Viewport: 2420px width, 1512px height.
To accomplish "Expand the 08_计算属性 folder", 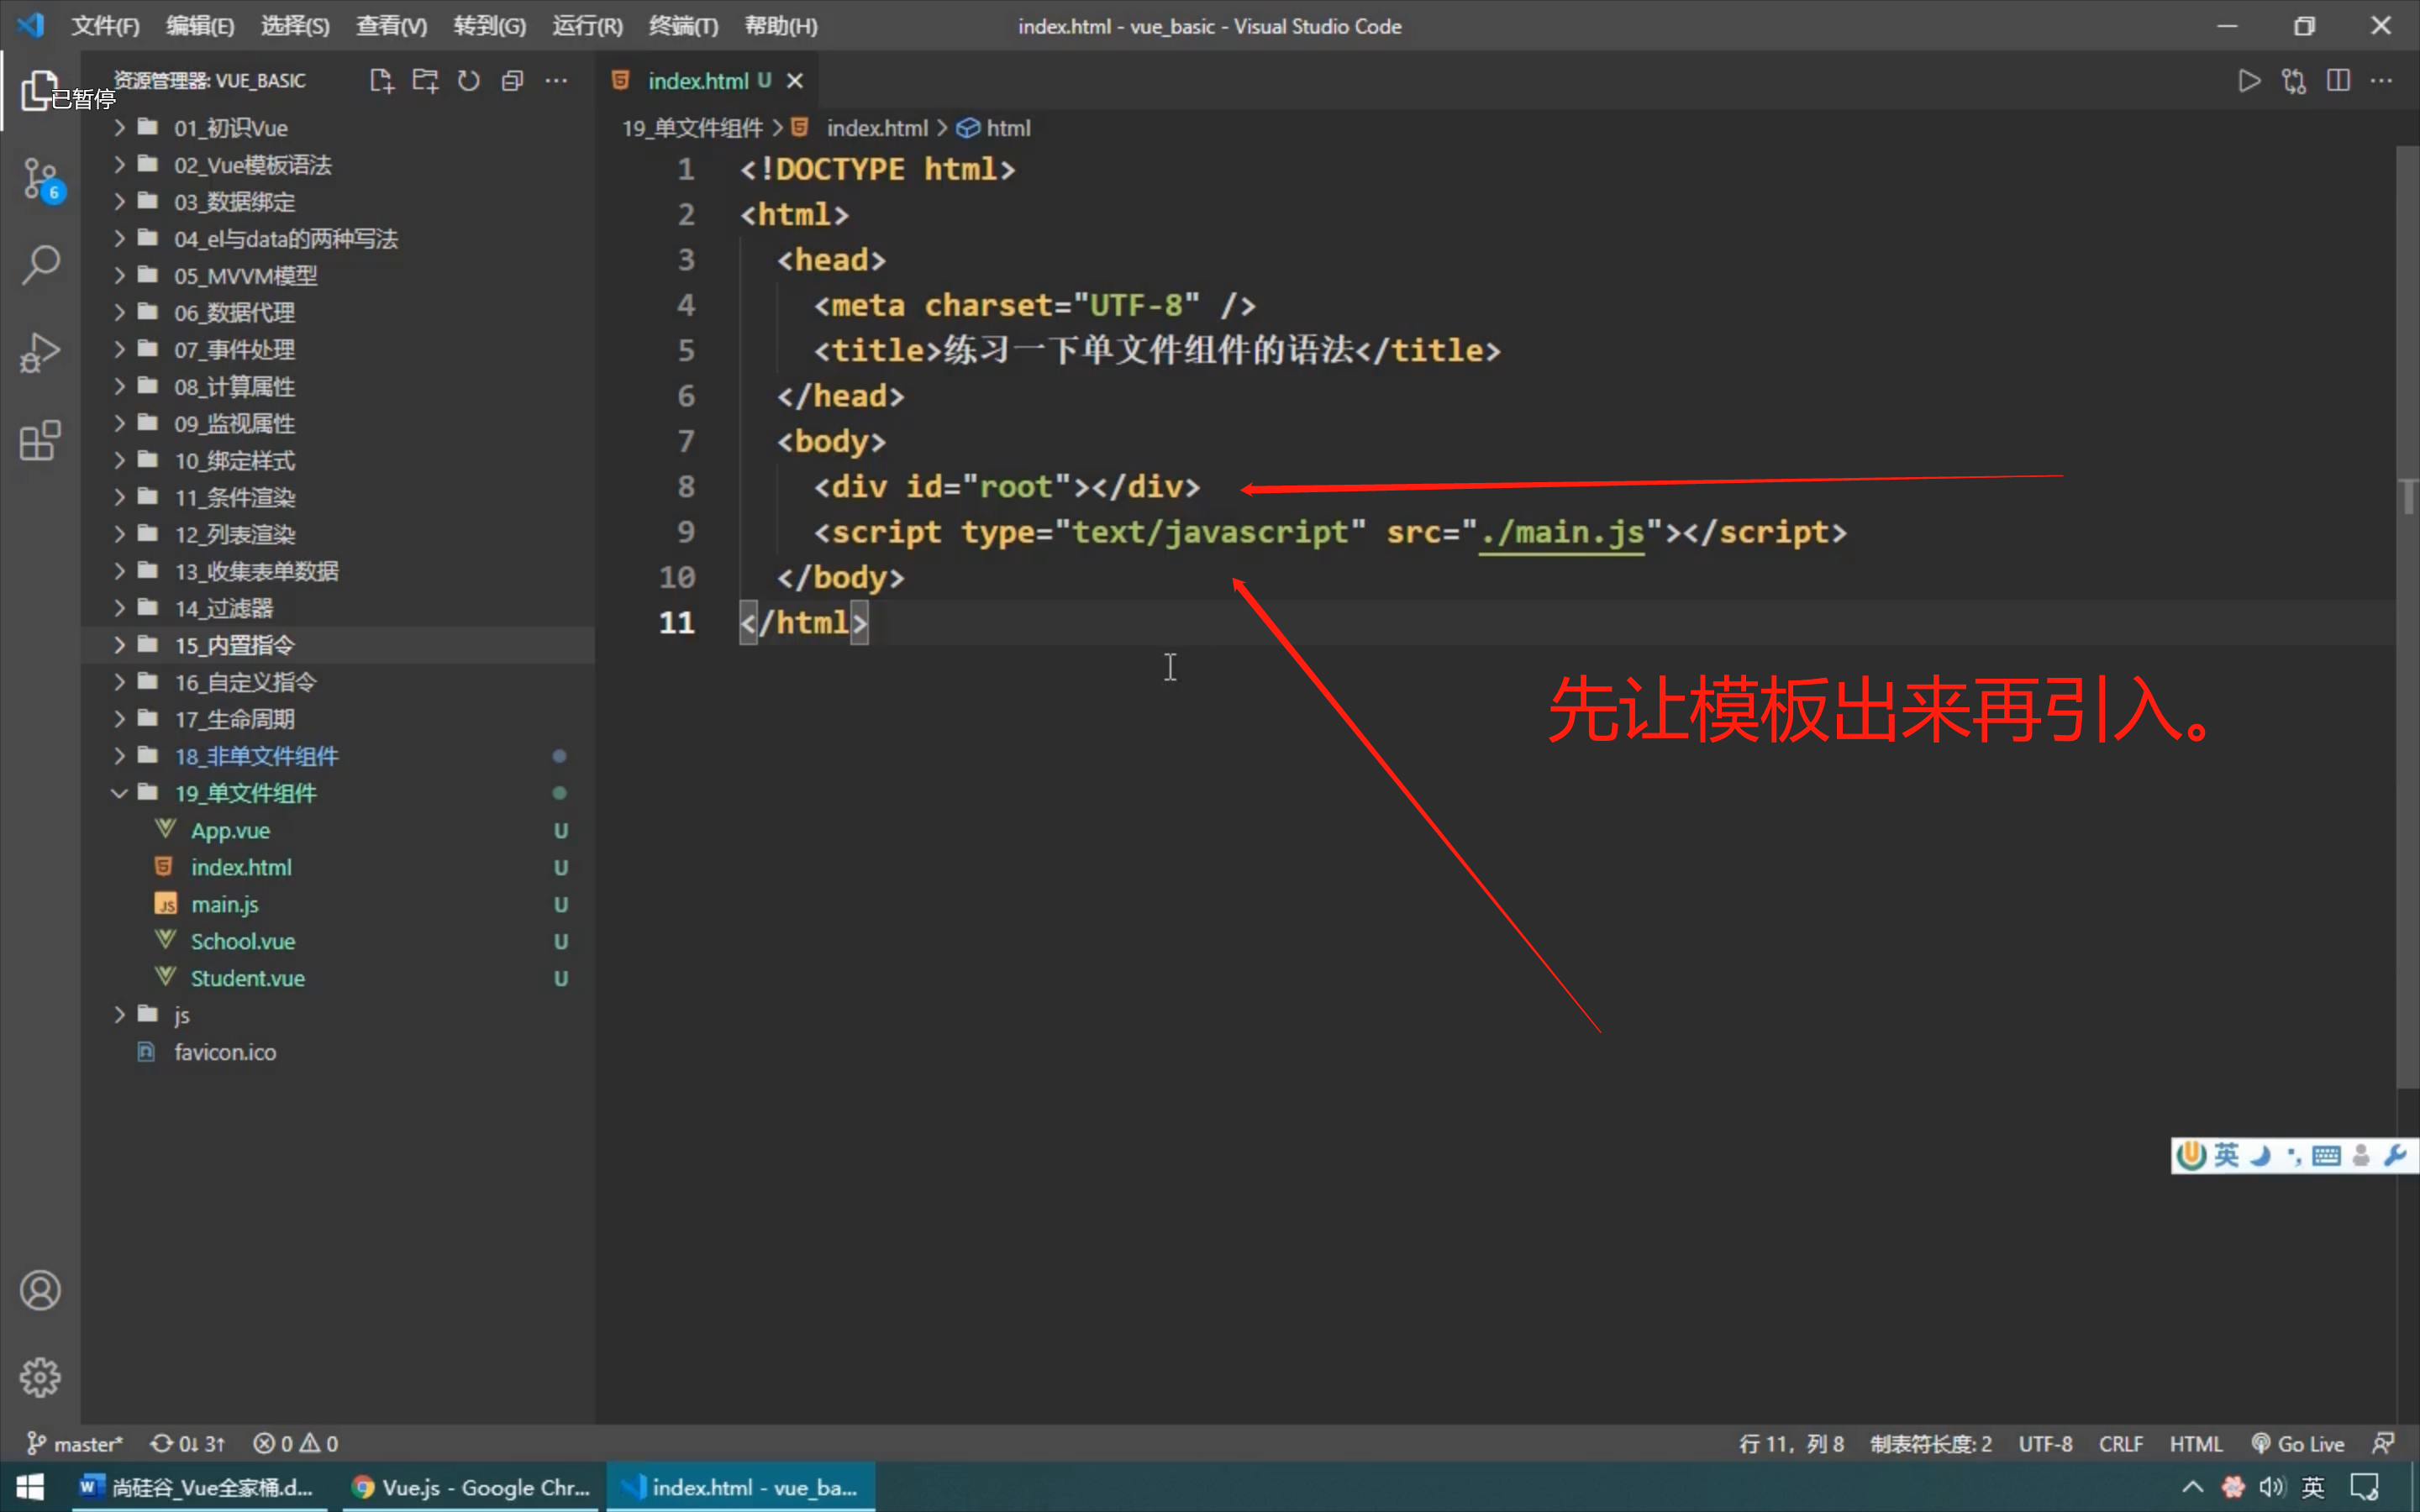I will coord(338,387).
